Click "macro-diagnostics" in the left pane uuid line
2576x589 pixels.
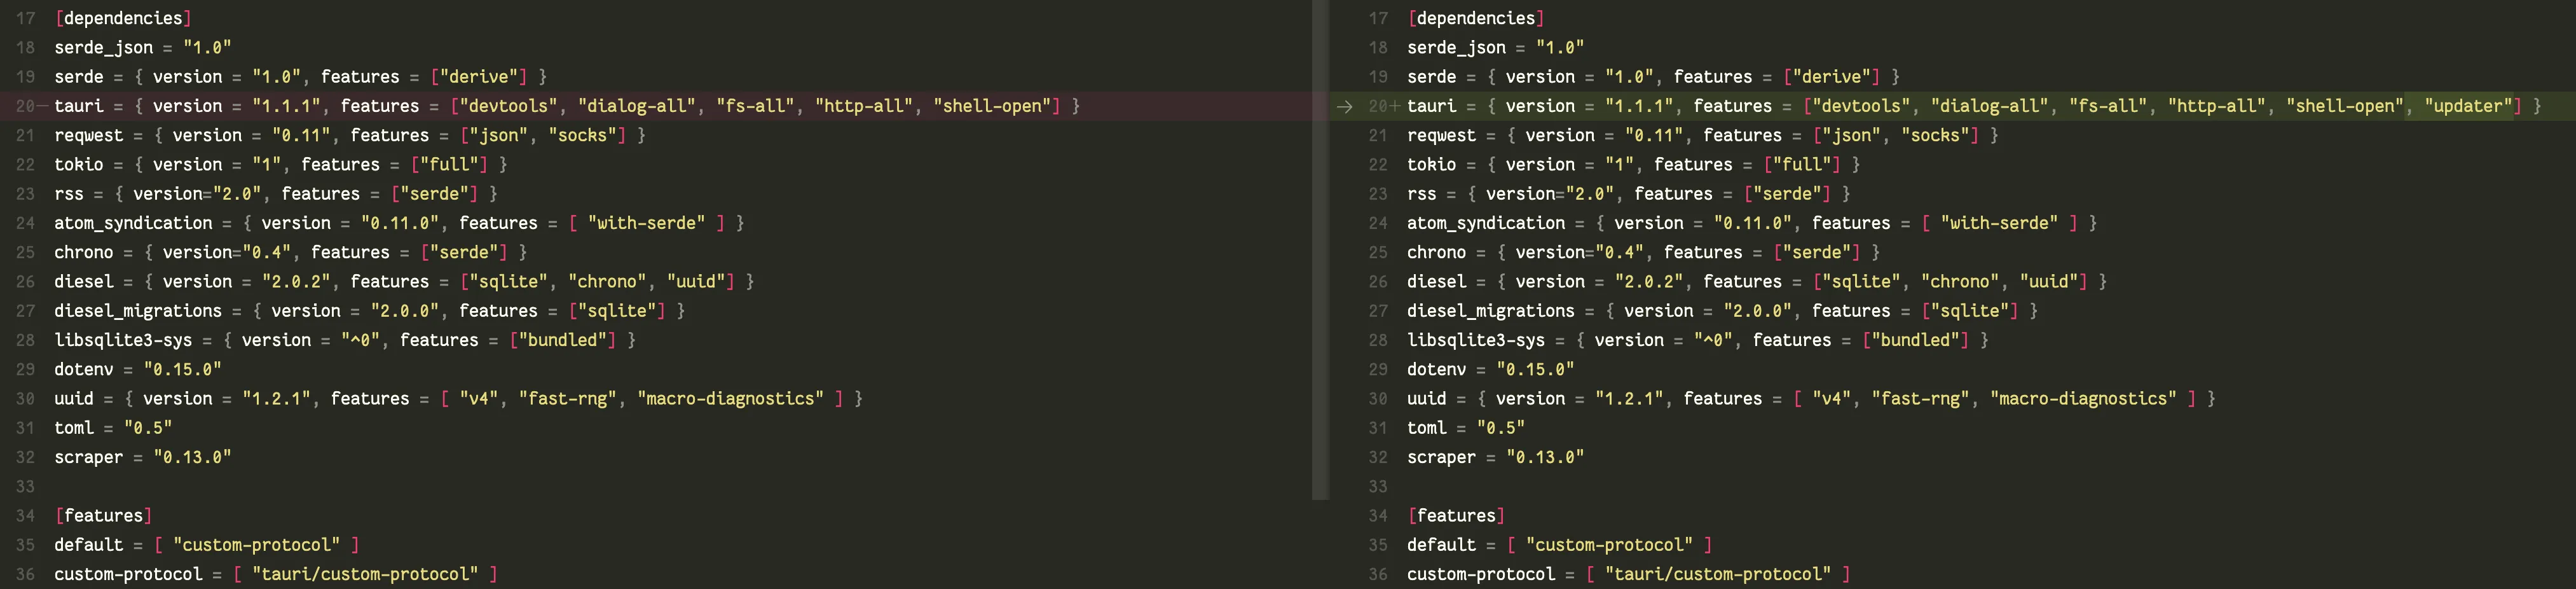tap(730, 399)
